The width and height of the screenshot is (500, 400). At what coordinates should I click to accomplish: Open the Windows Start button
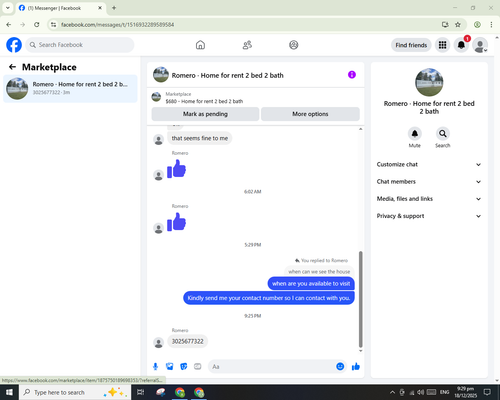point(9,392)
